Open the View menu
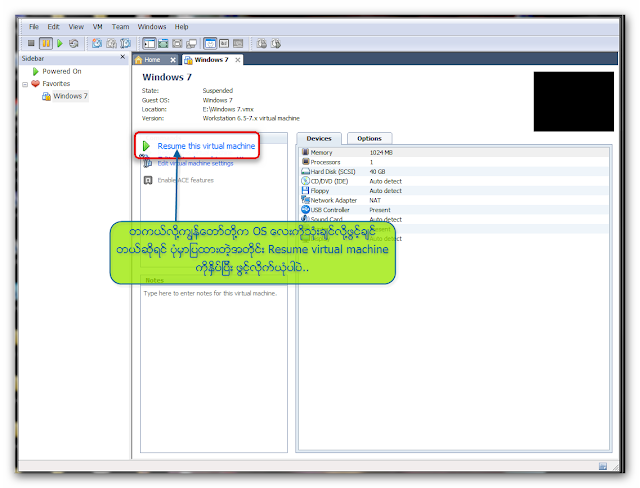 click(x=76, y=27)
